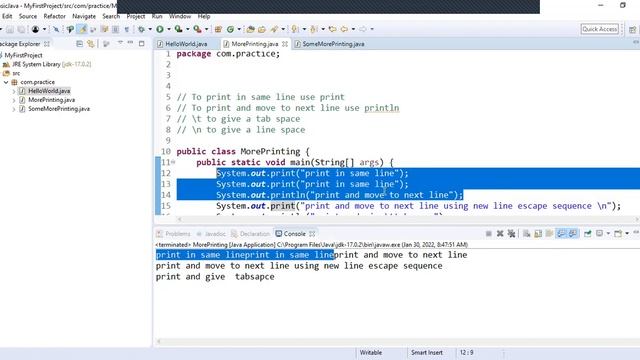The height and width of the screenshot is (360, 640).
Task: Click Remove Launch X icon in Console
Action: [500, 233]
